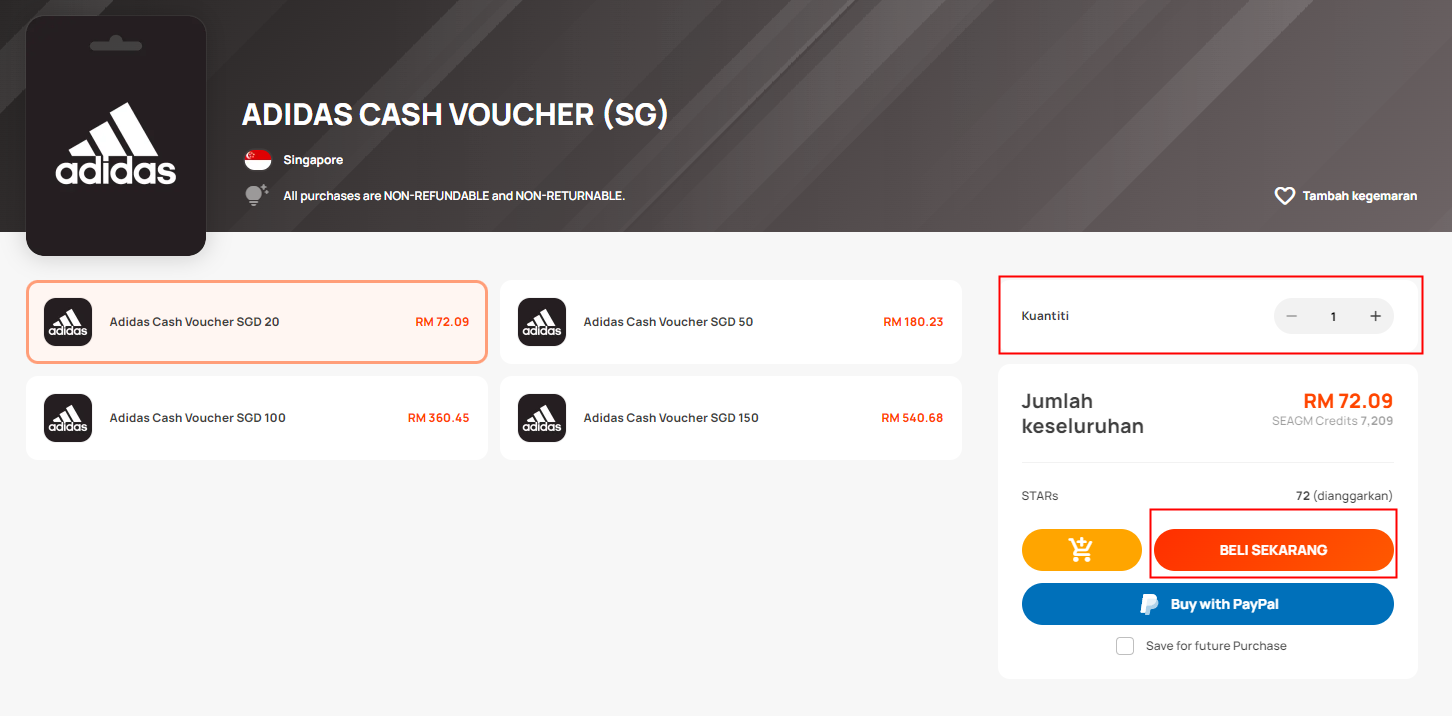The height and width of the screenshot is (716, 1452).
Task: Select the RM 540.68 SGD 150 voucher
Action: [731, 418]
